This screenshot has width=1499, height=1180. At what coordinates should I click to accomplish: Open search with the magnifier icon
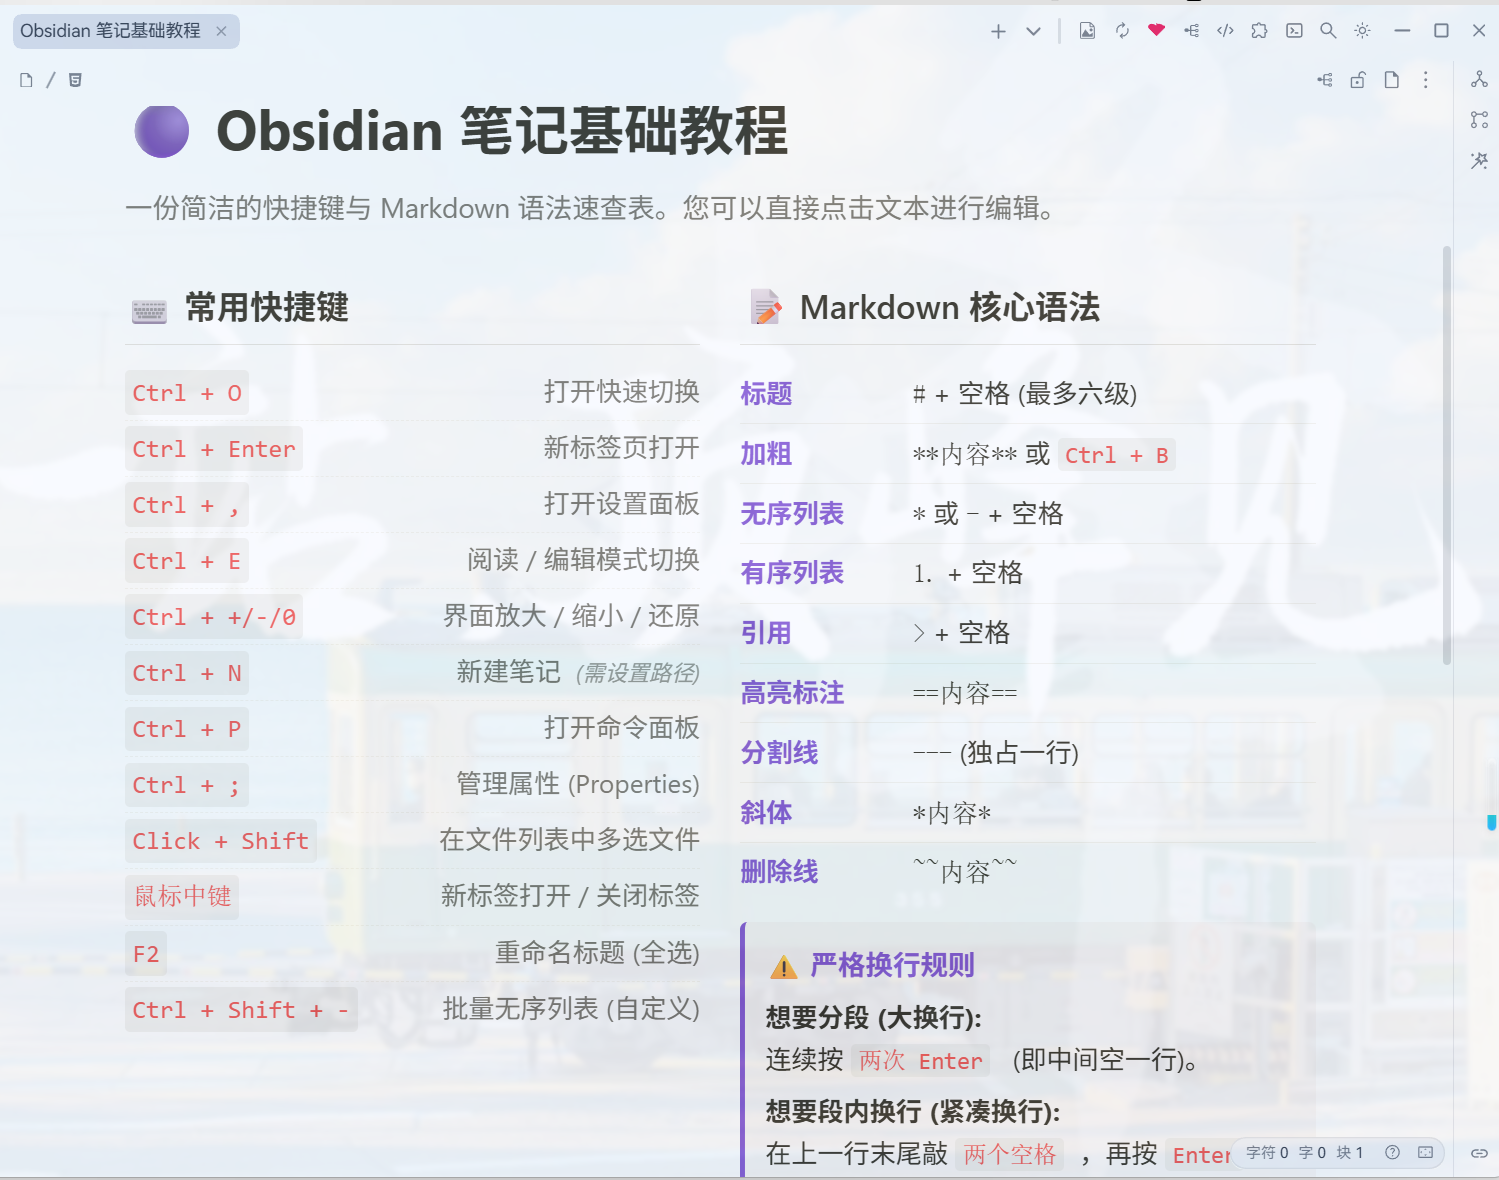1328,31
